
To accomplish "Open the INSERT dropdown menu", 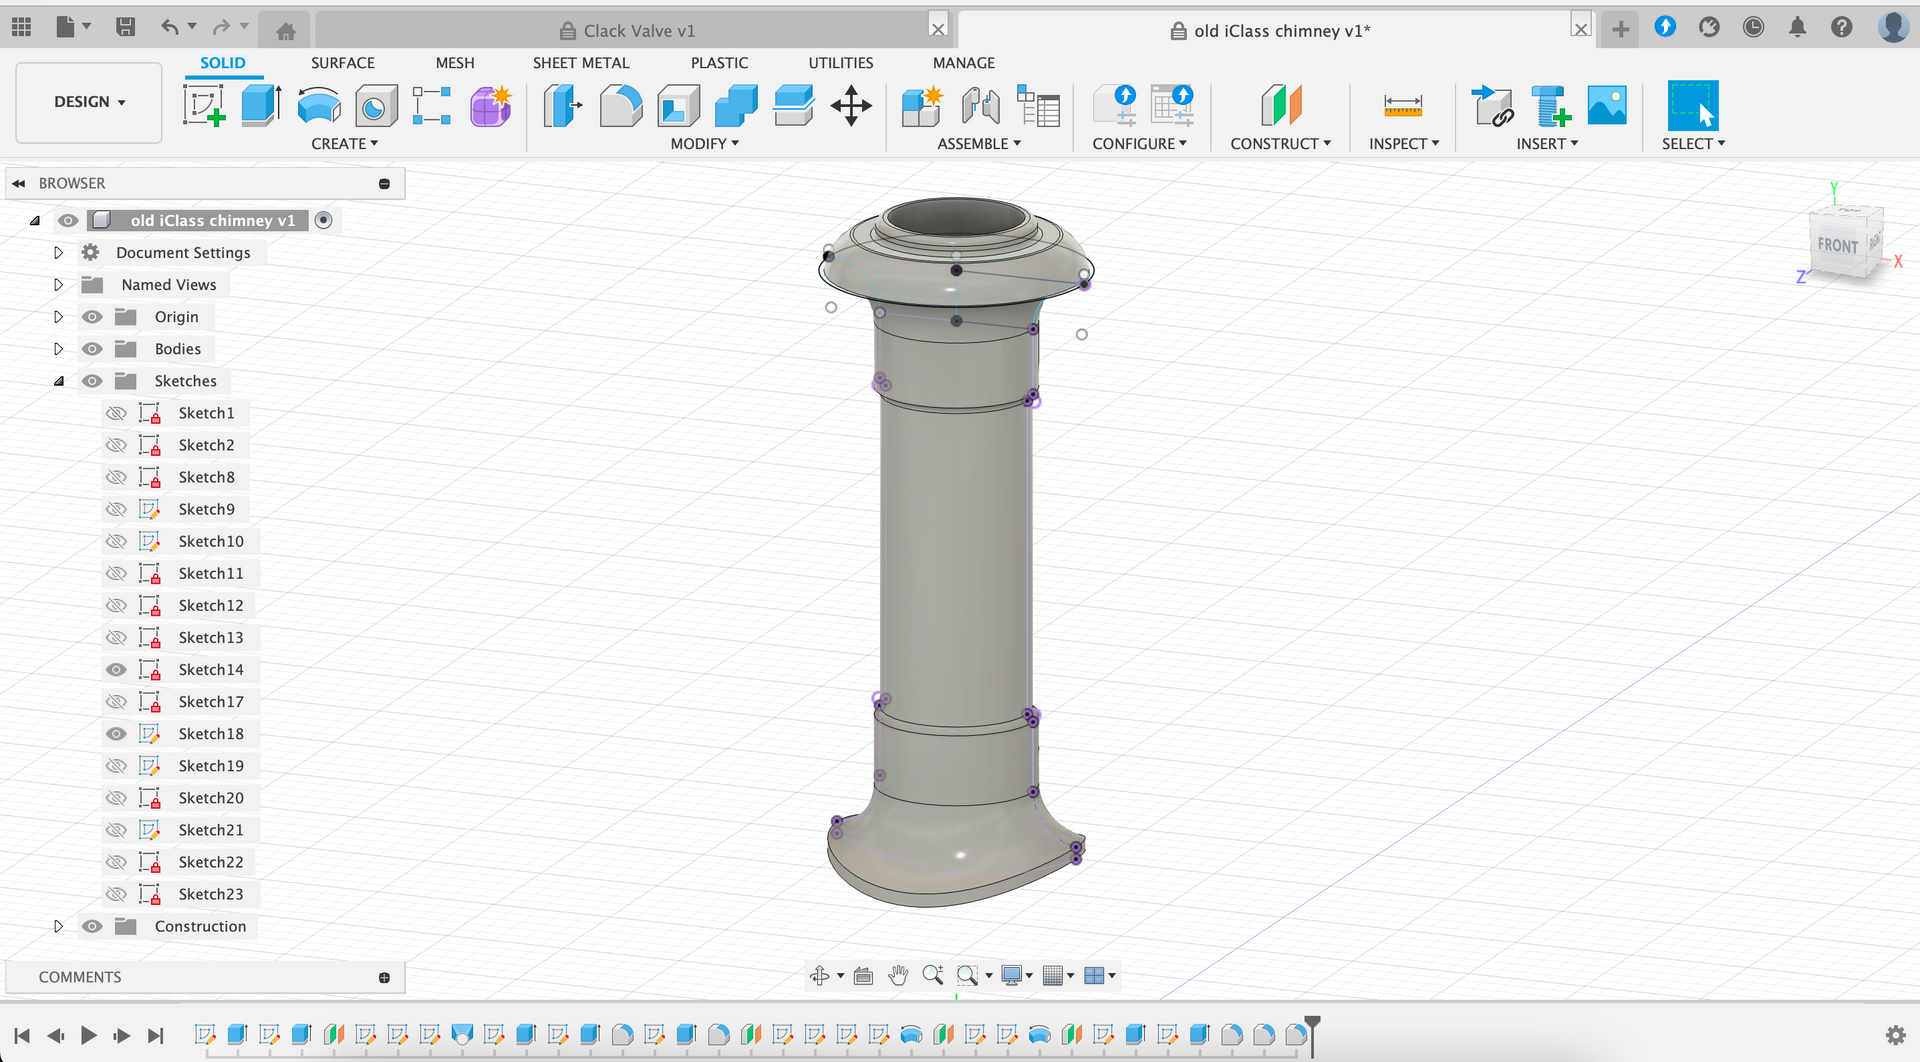I will click(x=1547, y=144).
